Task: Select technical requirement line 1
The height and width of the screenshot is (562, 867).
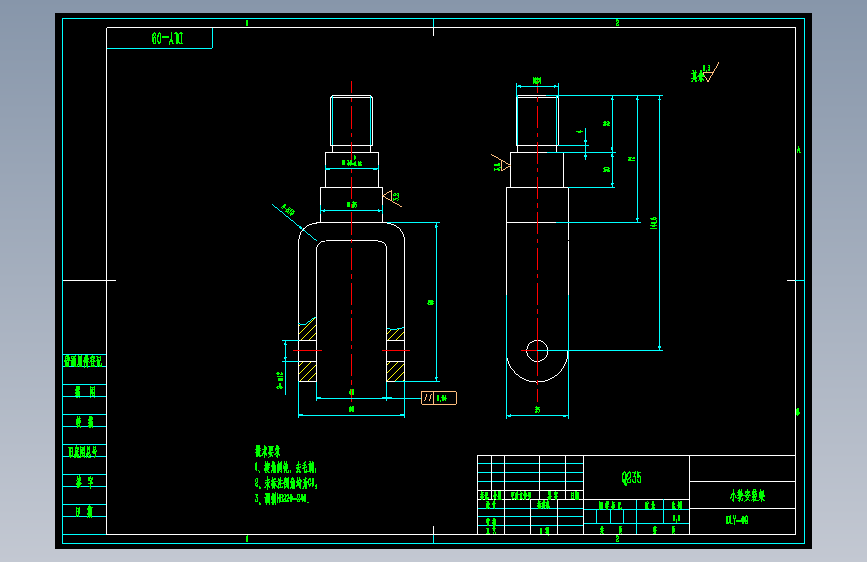Action: pyautogui.click(x=285, y=467)
